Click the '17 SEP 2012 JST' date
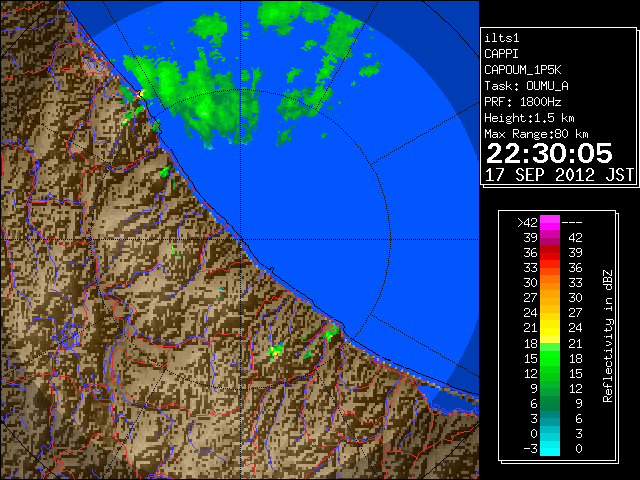Image resolution: width=640 pixels, height=480 pixels. coord(559,175)
